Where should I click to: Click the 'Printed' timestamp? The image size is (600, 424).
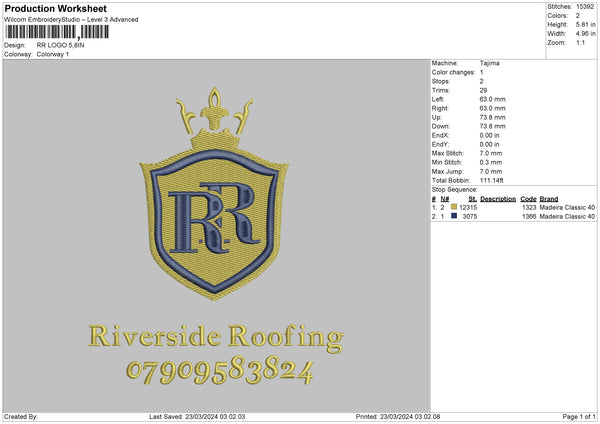coord(398,416)
